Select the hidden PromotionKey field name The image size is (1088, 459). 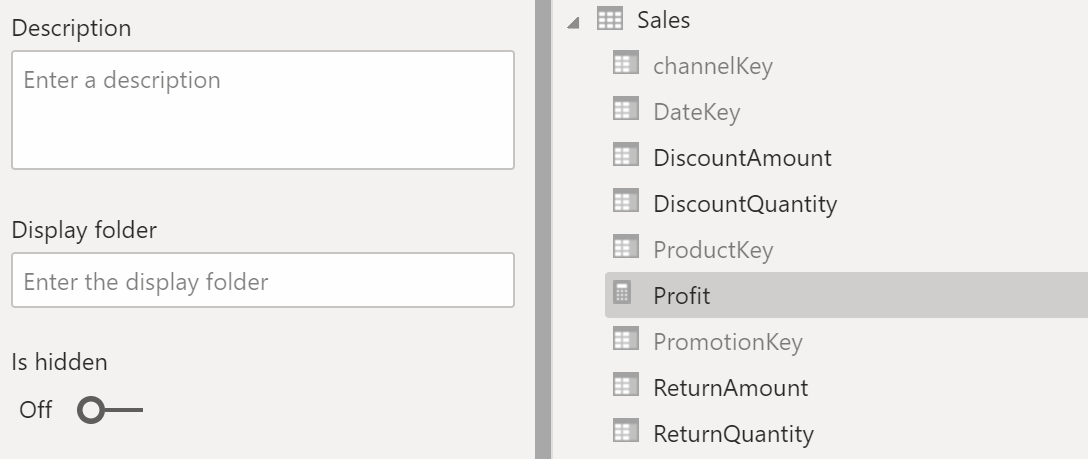tap(727, 342)
